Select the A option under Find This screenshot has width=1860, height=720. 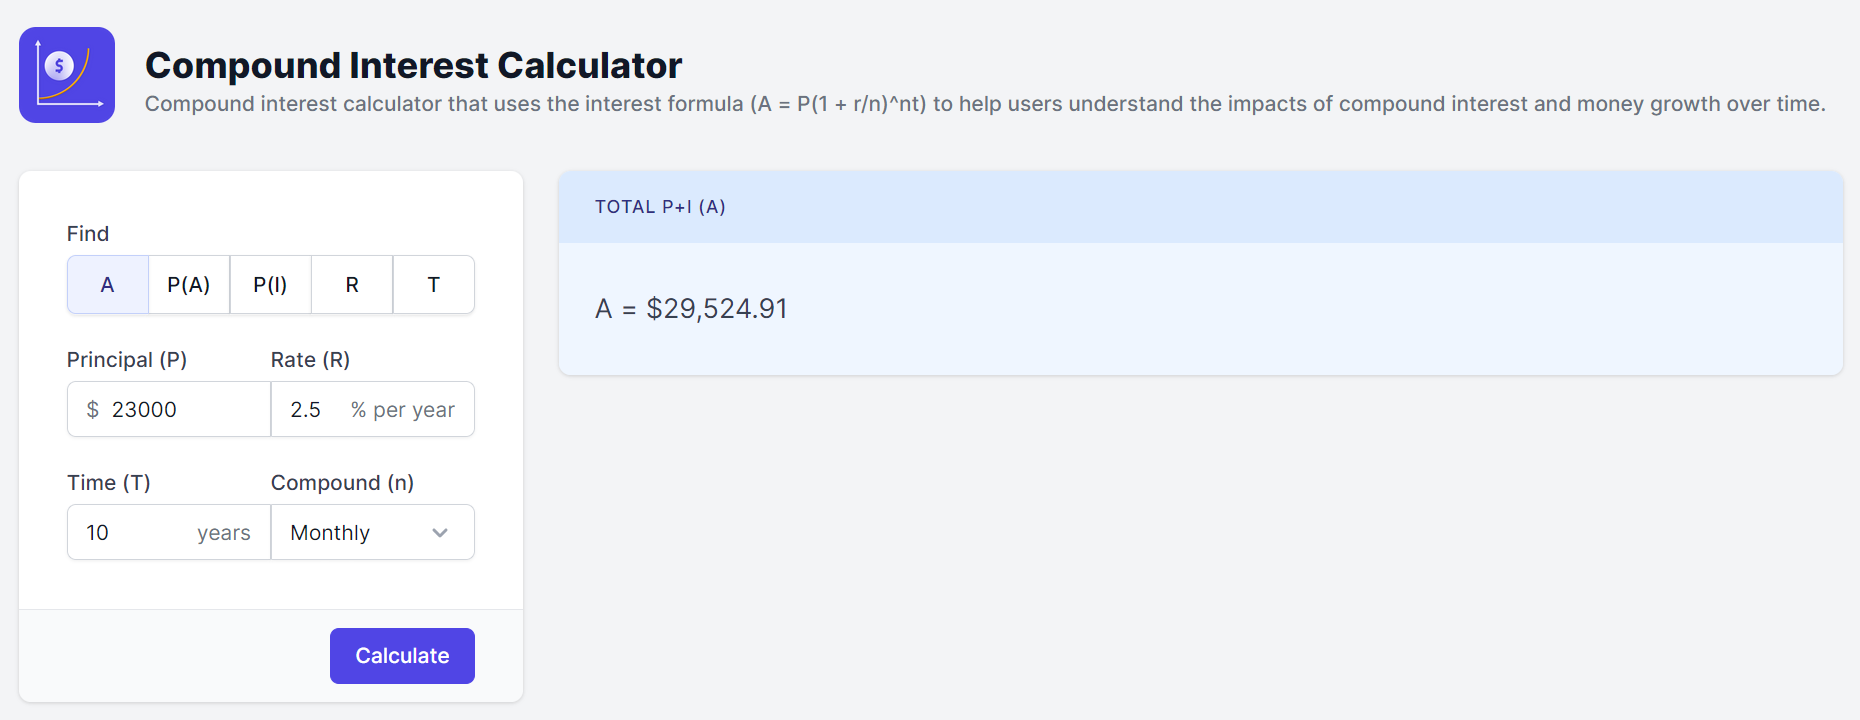coord(108,285)
